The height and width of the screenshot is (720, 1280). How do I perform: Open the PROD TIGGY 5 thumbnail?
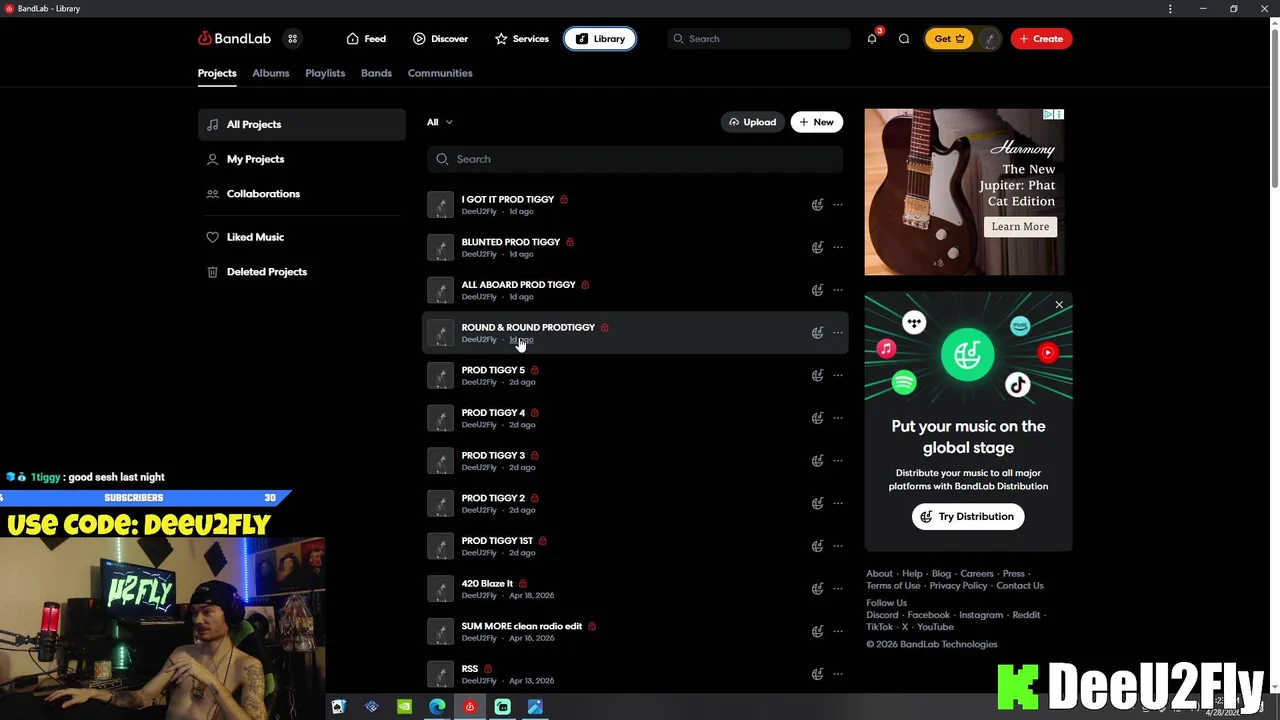point(440,376)
